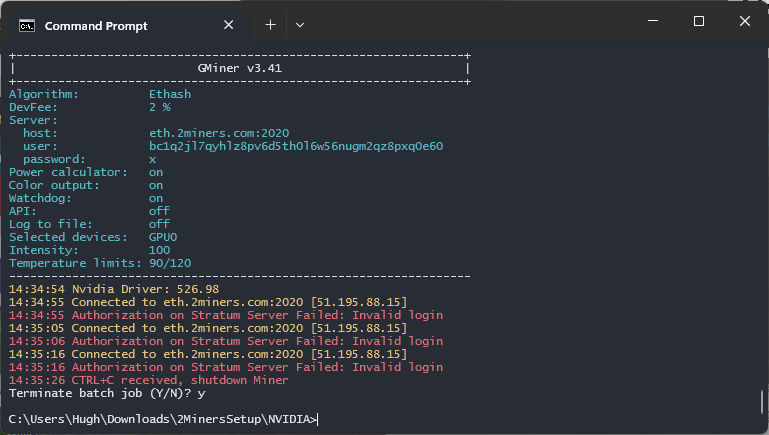Click the Intensity value 100
The height and width of the screenshot is (435, 769).
click(159, 250)
